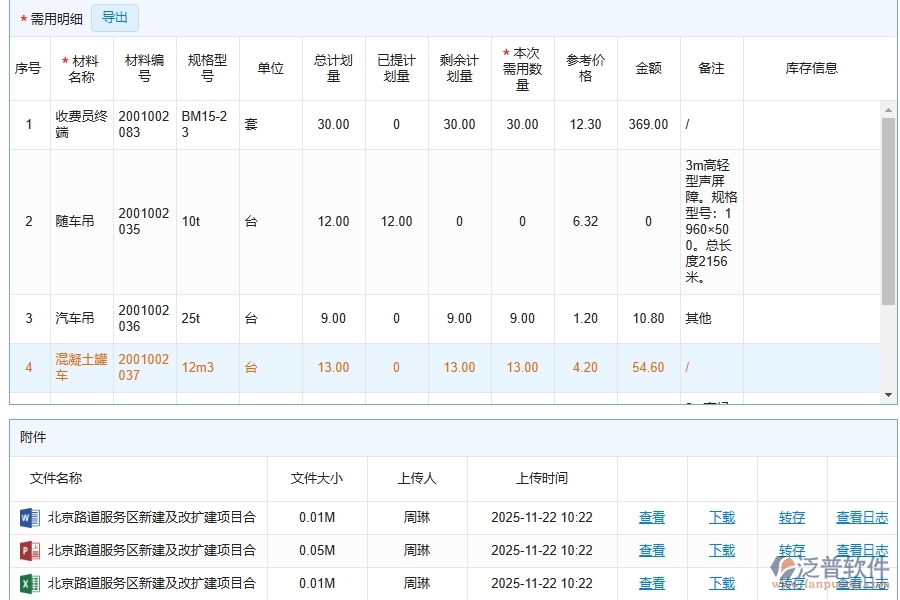Download the Excel attachment
The width and height of the screenshot is (900, 600).
(722, 584)
